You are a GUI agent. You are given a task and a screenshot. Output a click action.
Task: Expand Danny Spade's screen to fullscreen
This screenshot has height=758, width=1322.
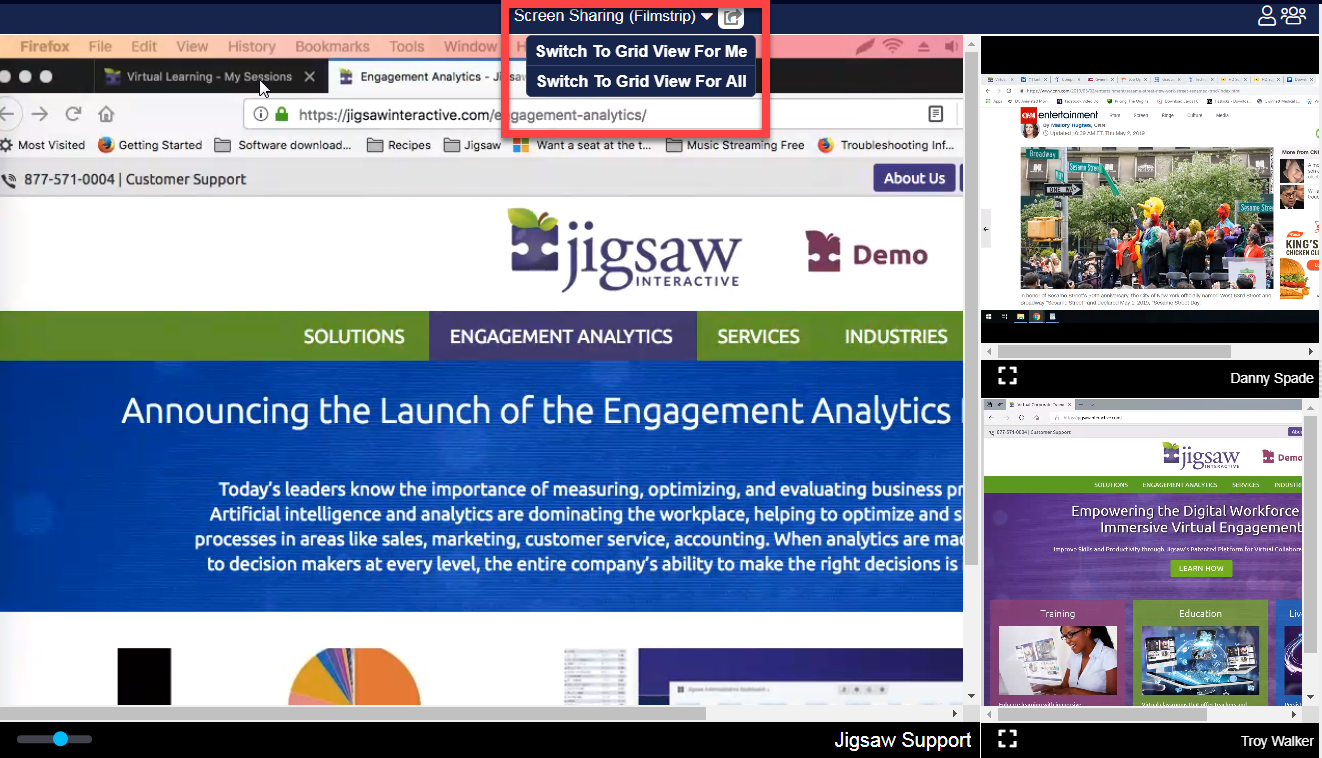point(1007,376)
